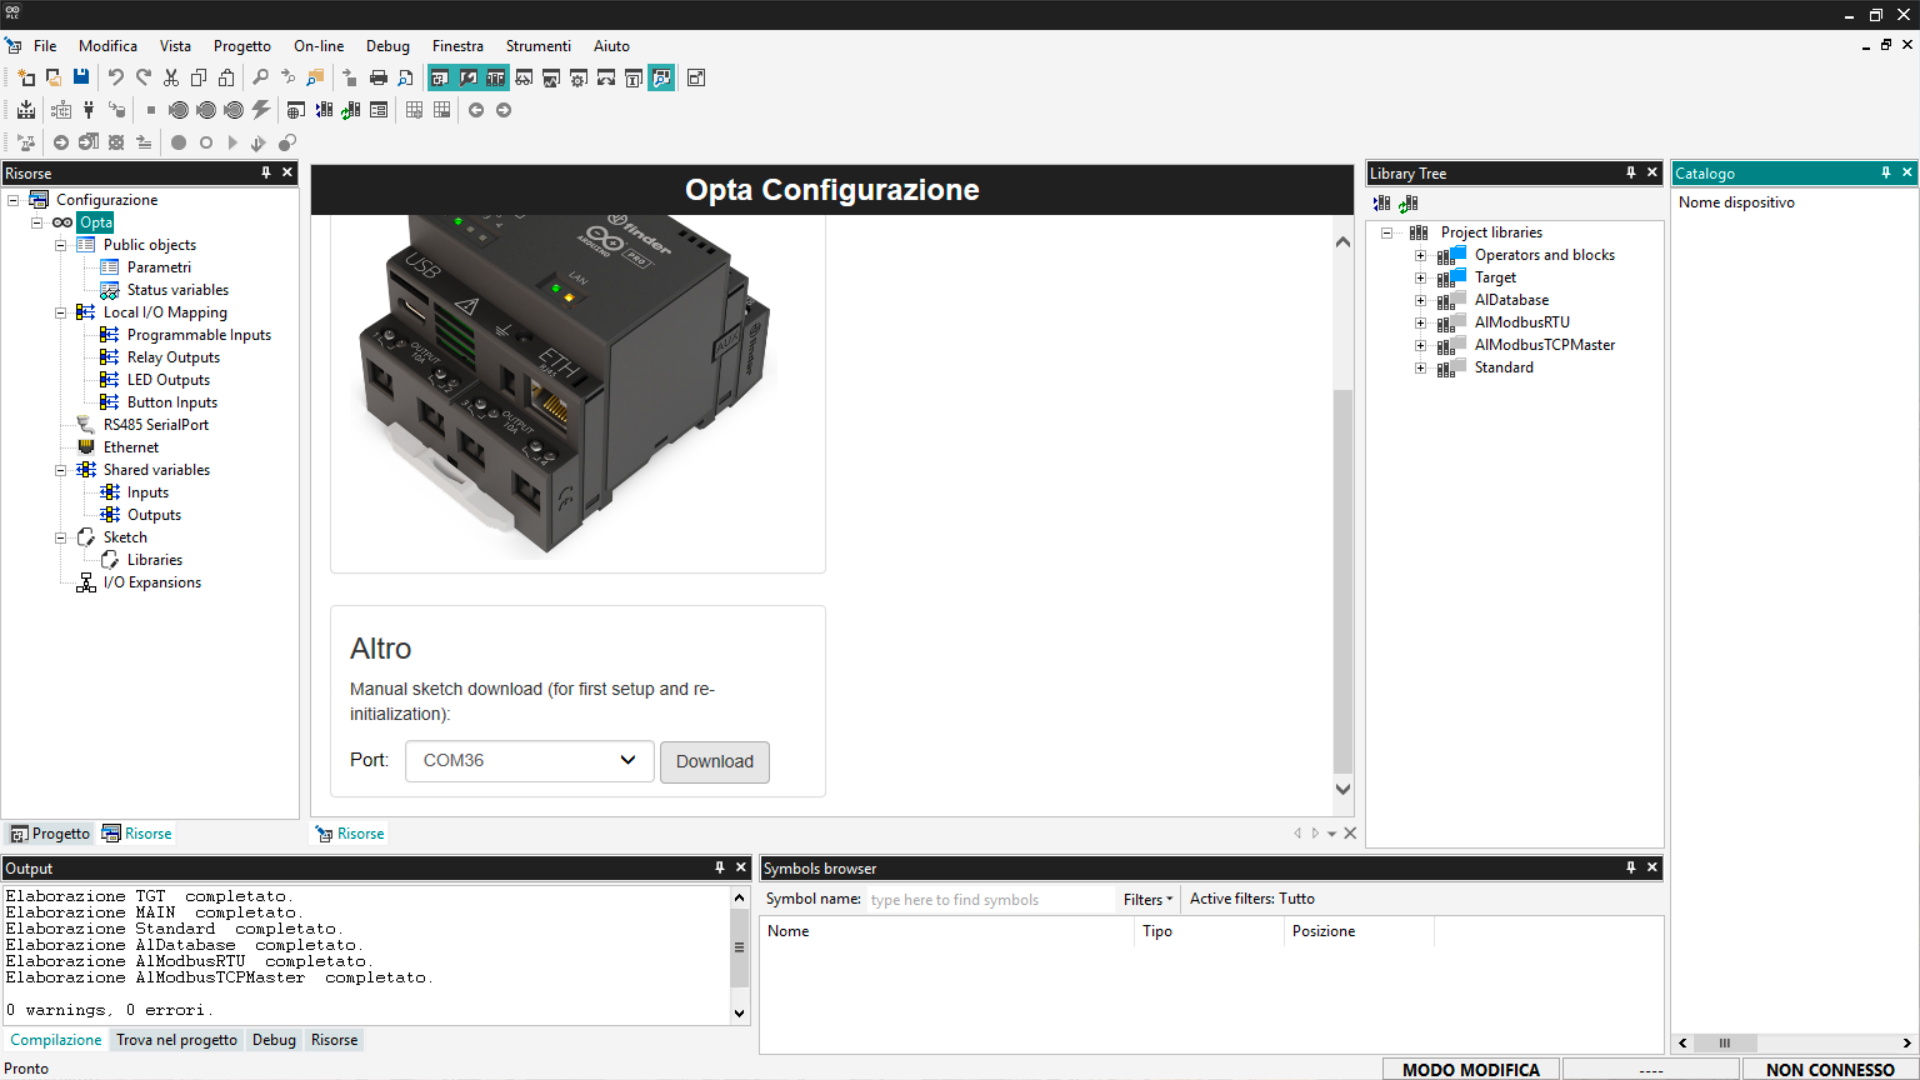The height and width of the screenshot is (1080, 1920).
Task: Expand the Operators and blocks library
Action: click(x=1420, y=255)
